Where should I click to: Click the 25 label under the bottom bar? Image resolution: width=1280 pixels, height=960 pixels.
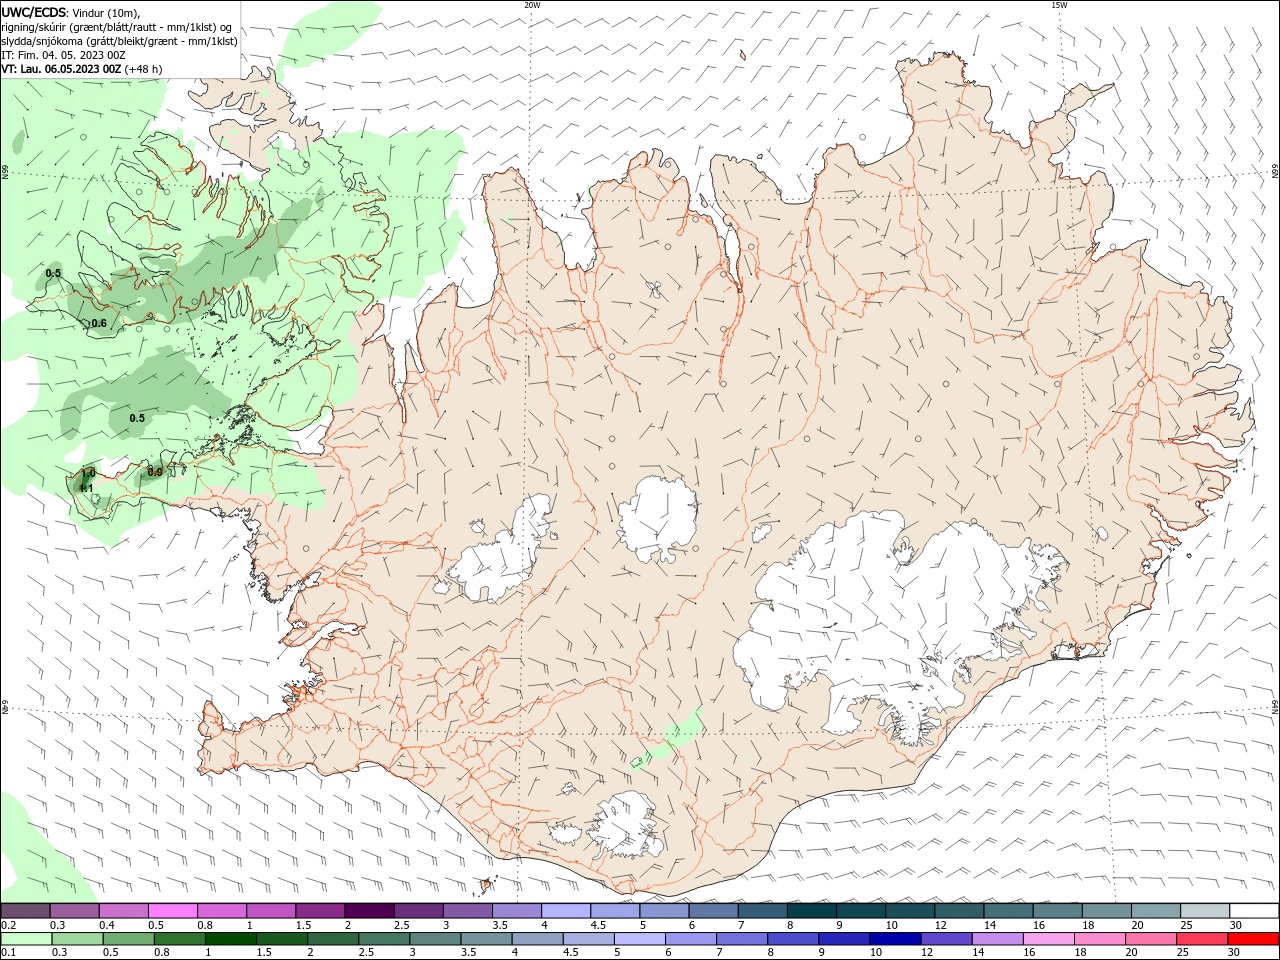tap(1182, 953)
